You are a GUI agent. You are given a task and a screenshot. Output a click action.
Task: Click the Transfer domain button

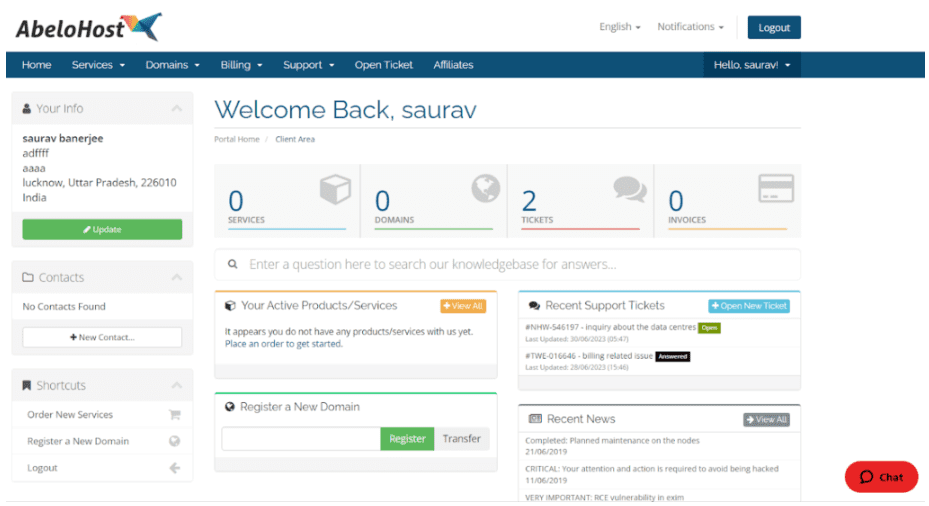(x=462, y=438)
